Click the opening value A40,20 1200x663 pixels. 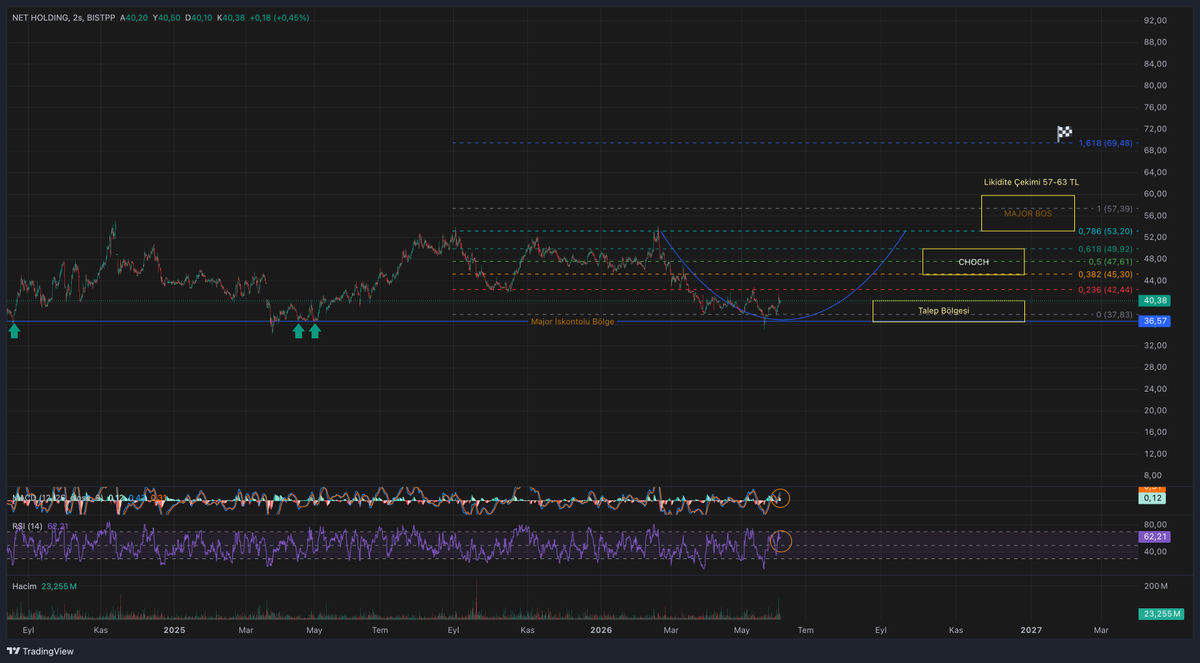click(x=135, y=17)
